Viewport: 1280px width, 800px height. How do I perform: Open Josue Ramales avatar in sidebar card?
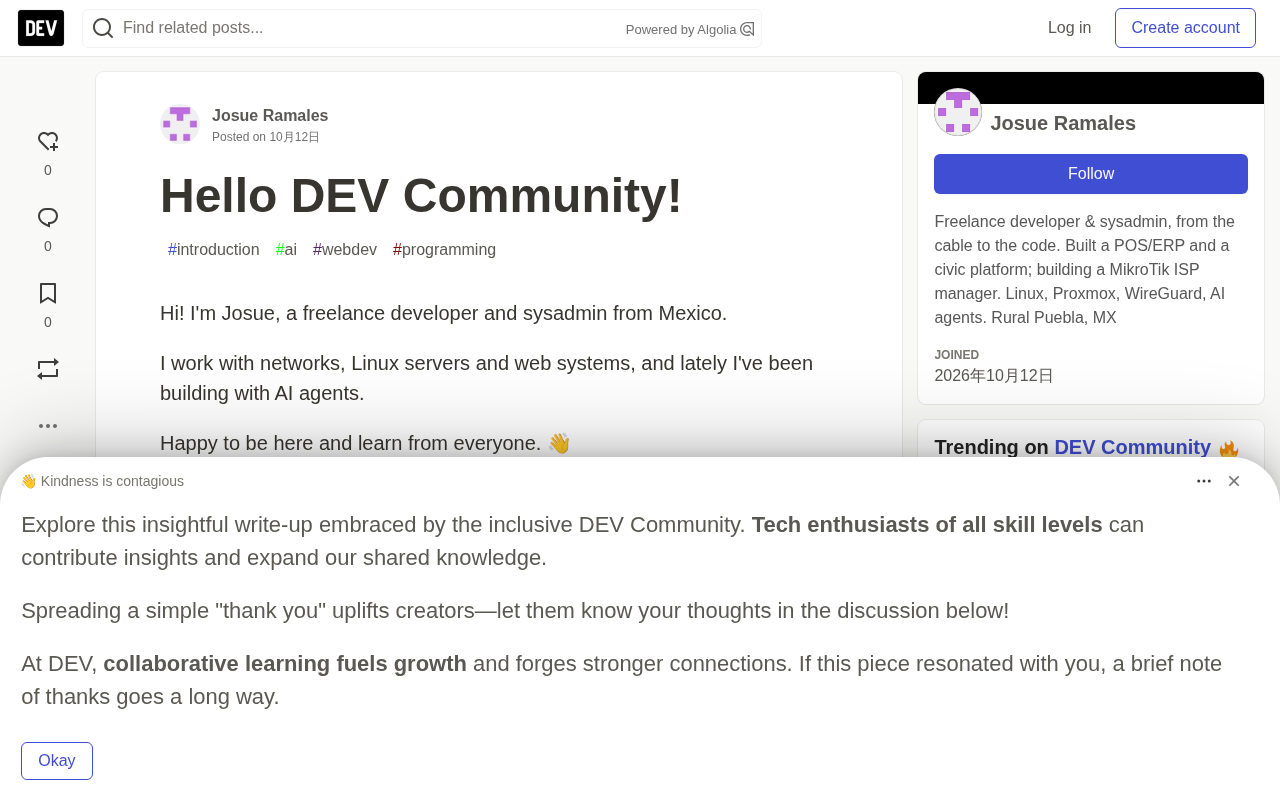(x=958, y=112)
